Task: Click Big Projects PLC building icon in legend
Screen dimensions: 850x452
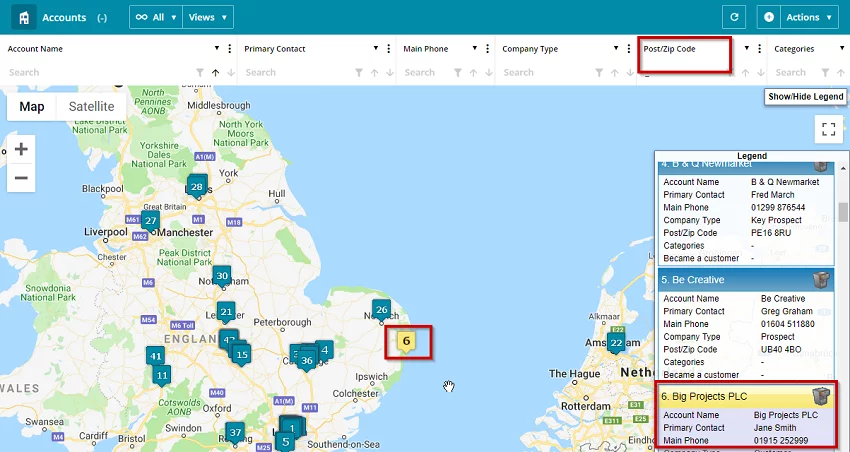Action: coord(821,396)
